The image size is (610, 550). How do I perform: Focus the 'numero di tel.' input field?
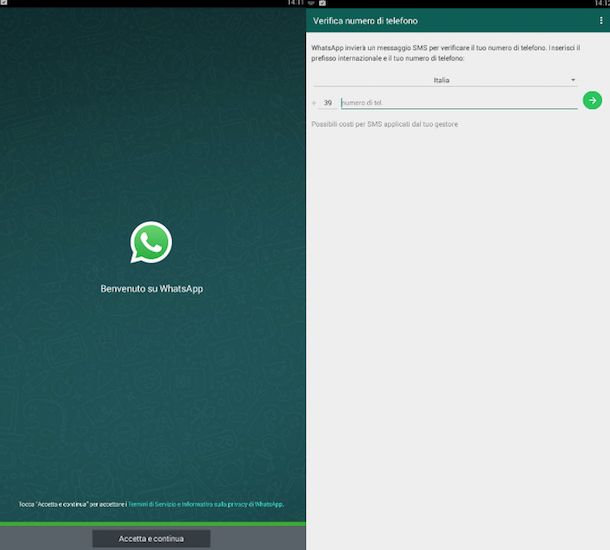[x=459, y=103]
